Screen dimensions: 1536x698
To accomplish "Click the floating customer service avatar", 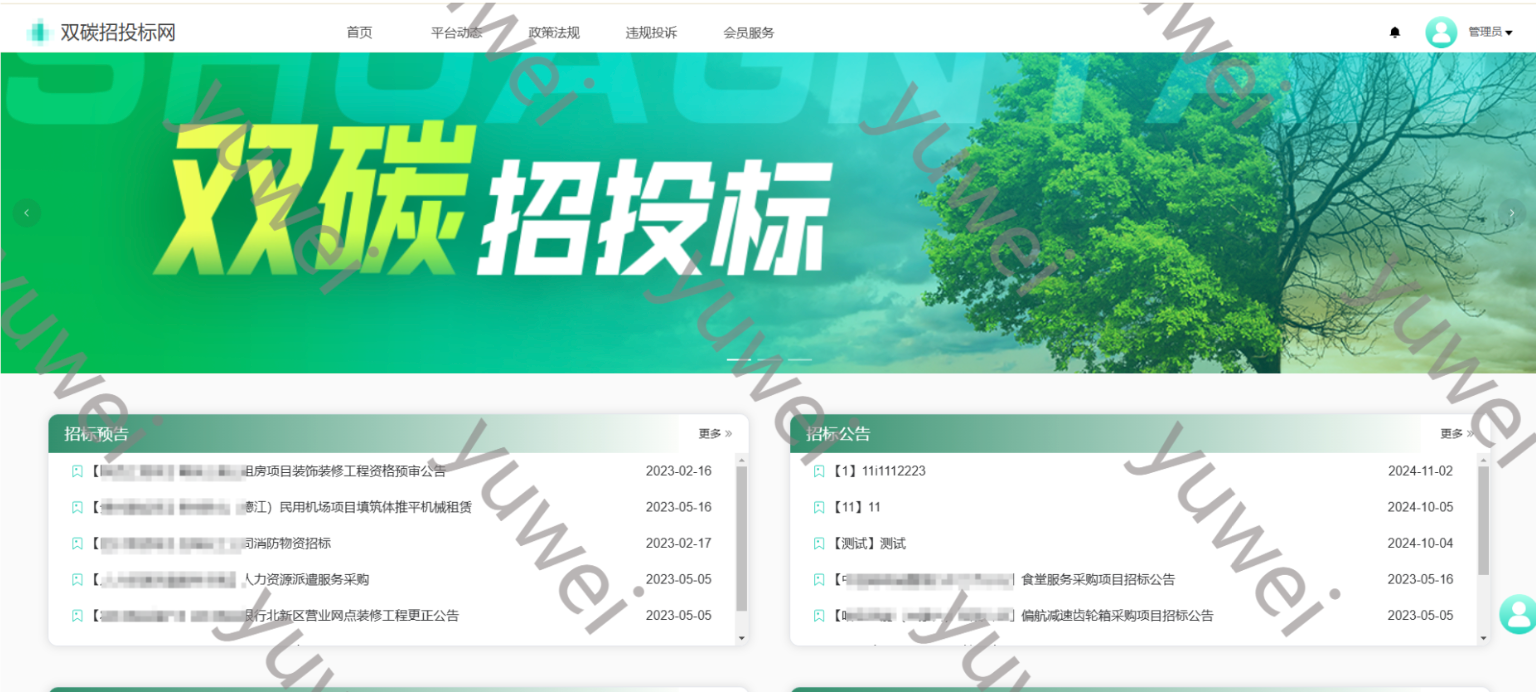I will (1517, 613).
